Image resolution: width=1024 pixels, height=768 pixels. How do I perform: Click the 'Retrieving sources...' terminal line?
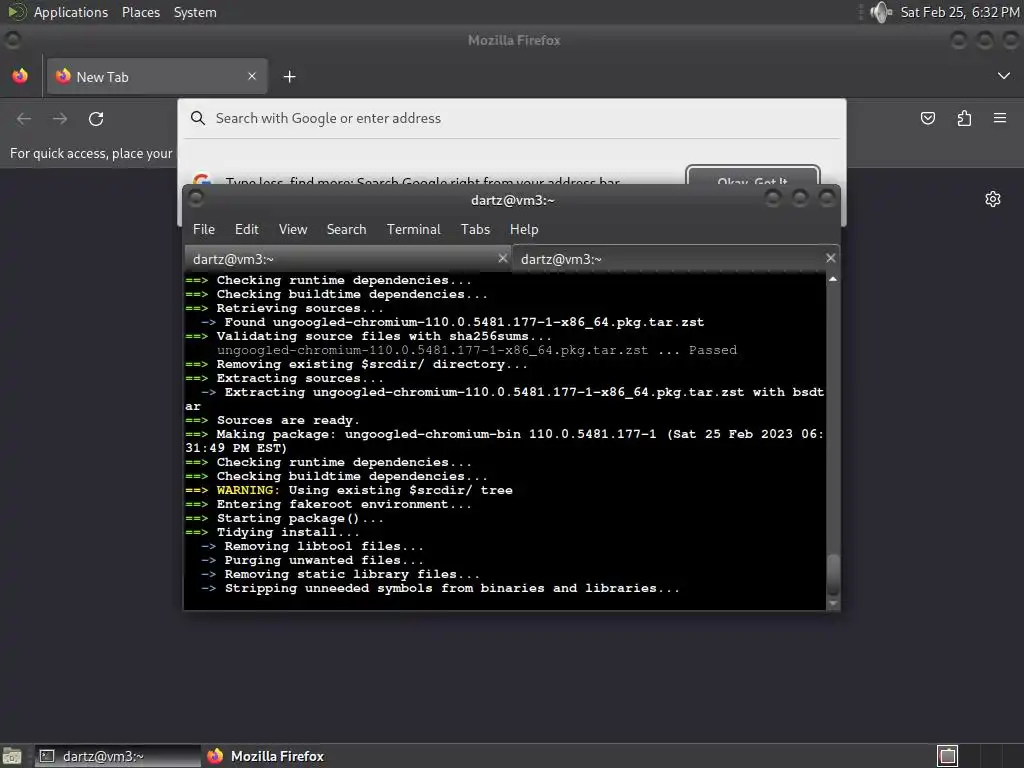tap(284, 308)
